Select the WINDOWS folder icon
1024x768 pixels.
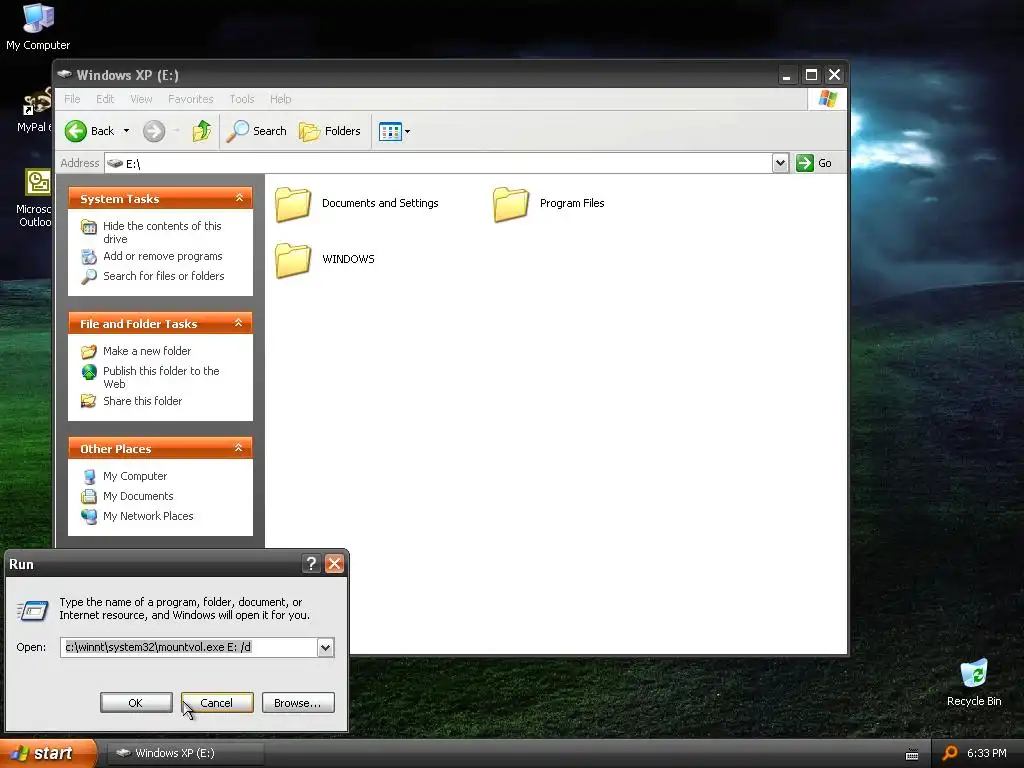click(x=293, y=260)
